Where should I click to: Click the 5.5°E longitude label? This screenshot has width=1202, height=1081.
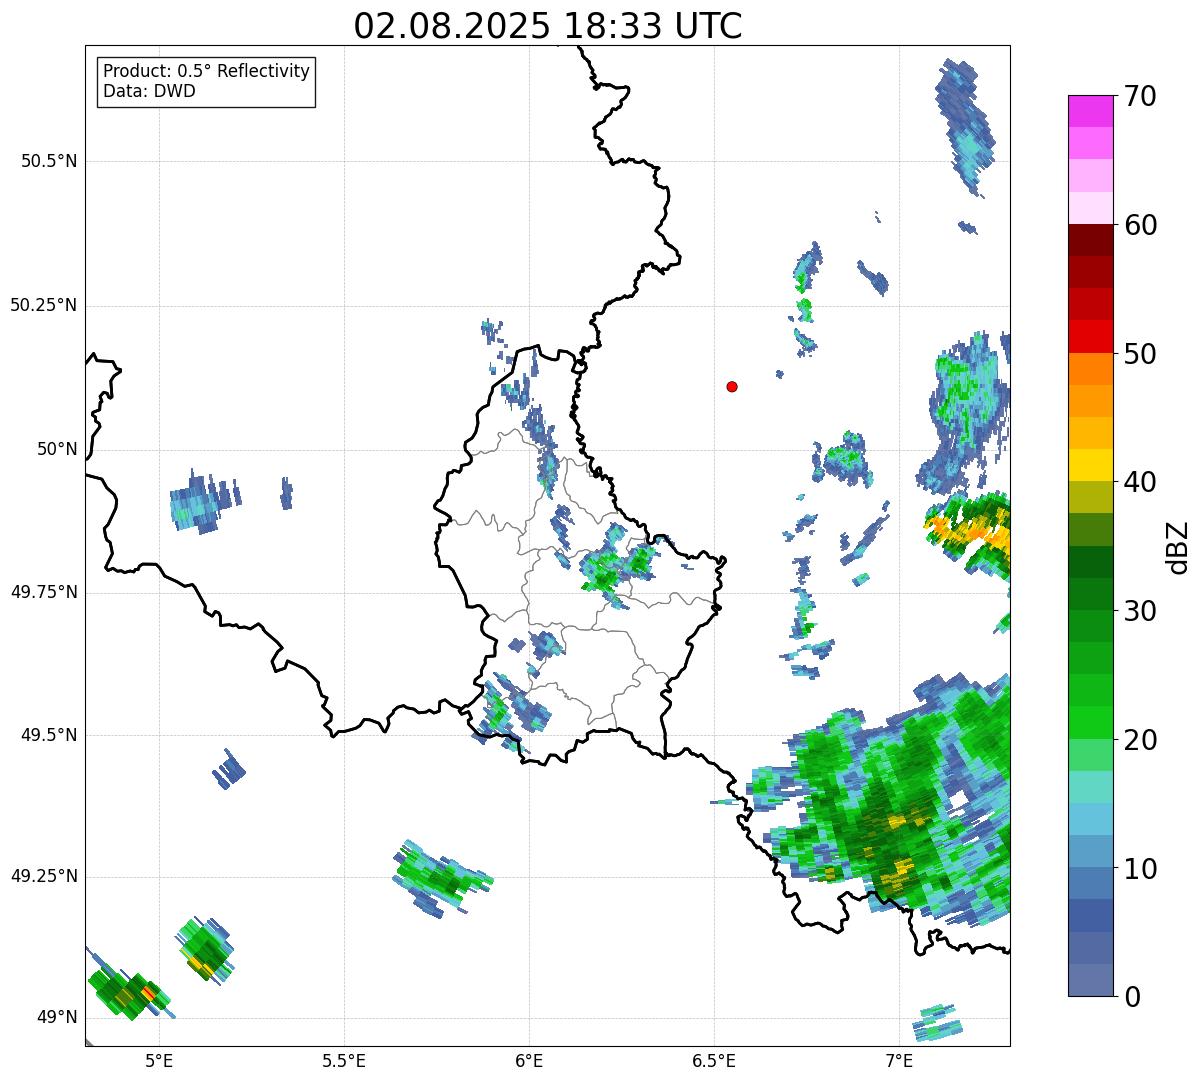(x=344, y=1060)
